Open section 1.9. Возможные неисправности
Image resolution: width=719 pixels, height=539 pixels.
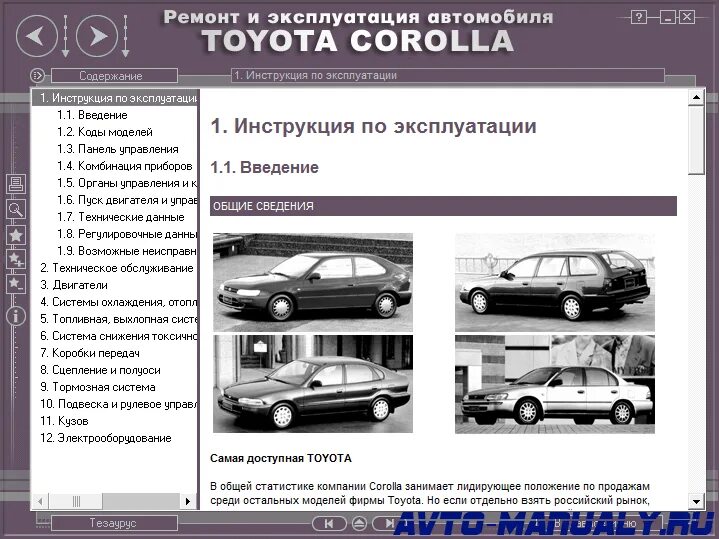[x=127, y=251]
